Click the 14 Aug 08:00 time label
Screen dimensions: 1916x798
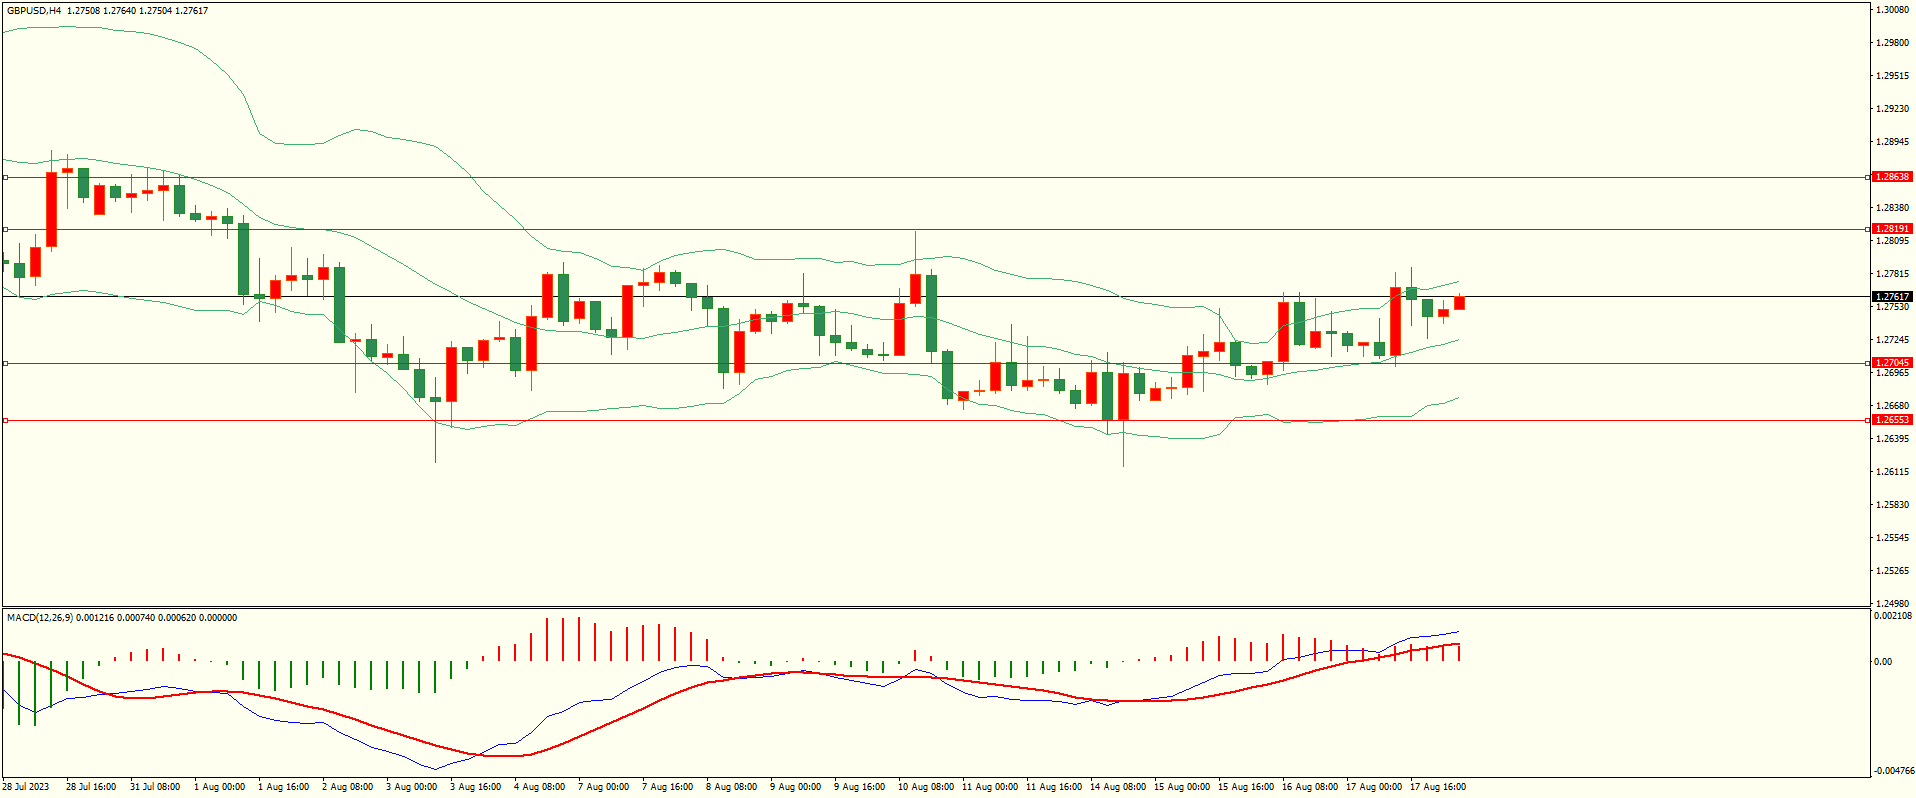[1118, 787]
